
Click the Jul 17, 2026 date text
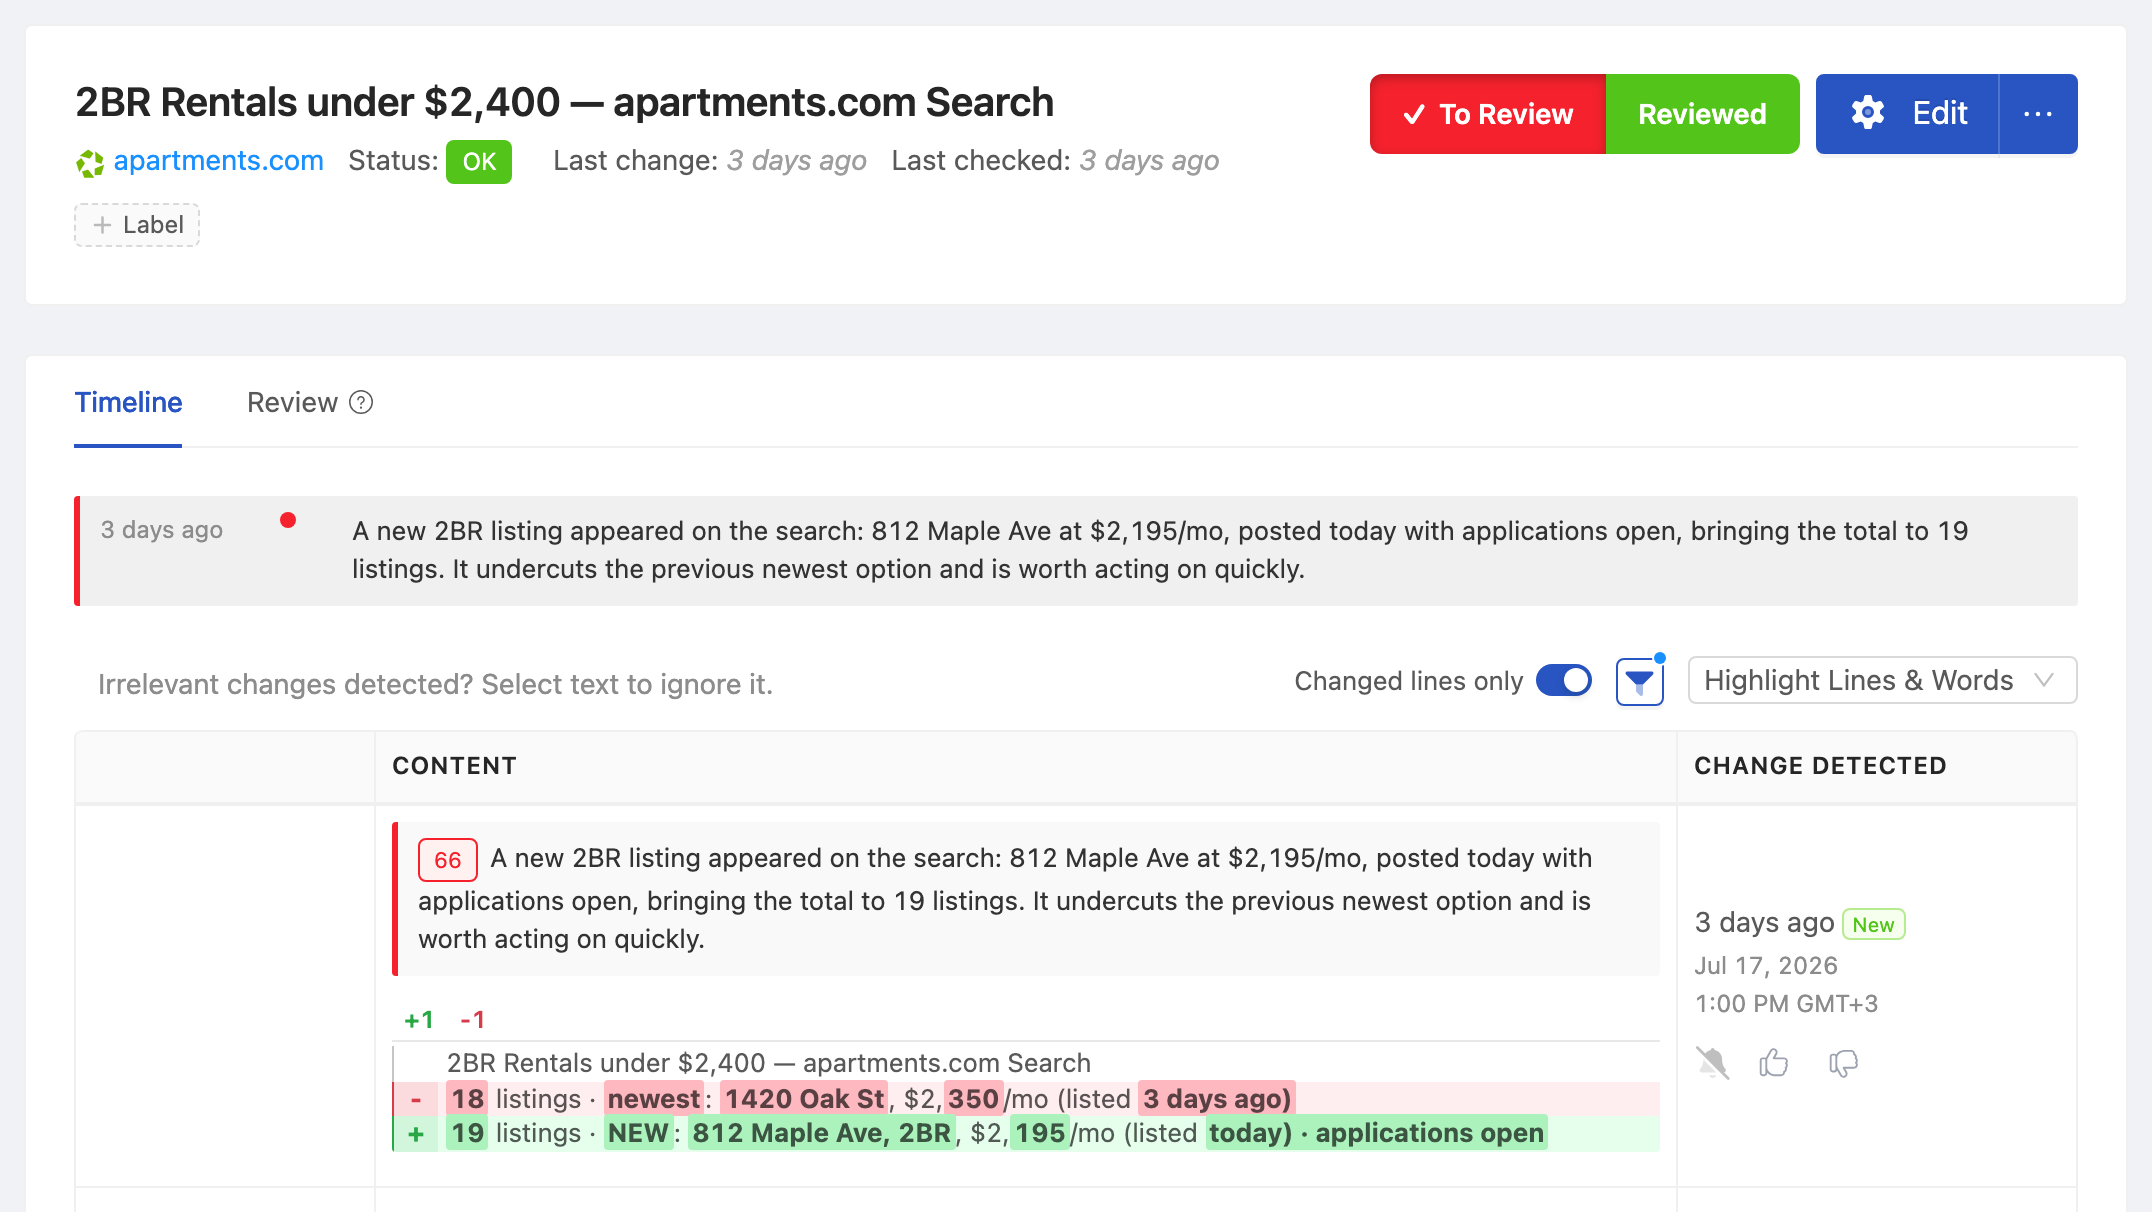1766,966
